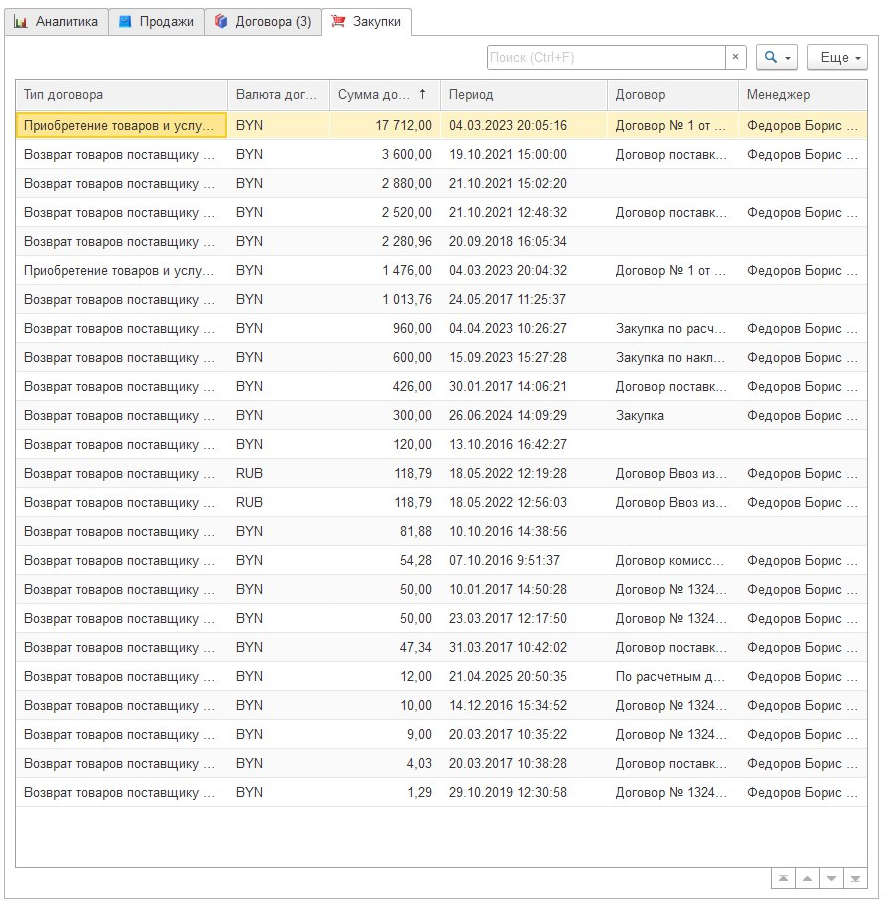
Task: Sort by the Период column header
Action: click(x=523, y=95)
